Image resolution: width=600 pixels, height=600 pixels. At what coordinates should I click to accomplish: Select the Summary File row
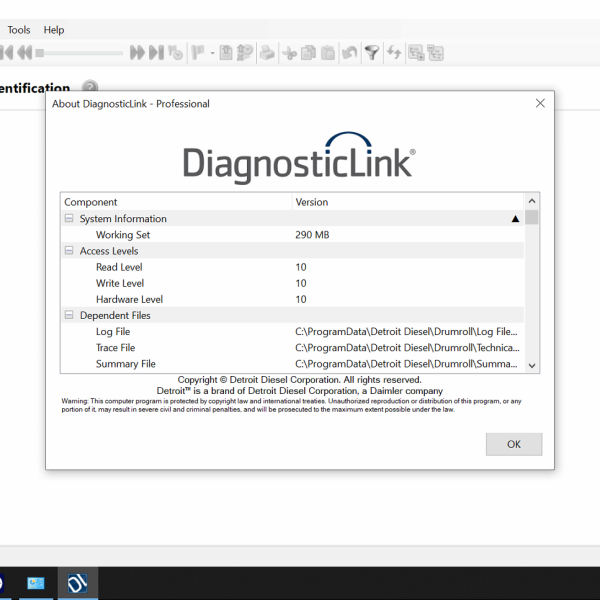[292, 363]
